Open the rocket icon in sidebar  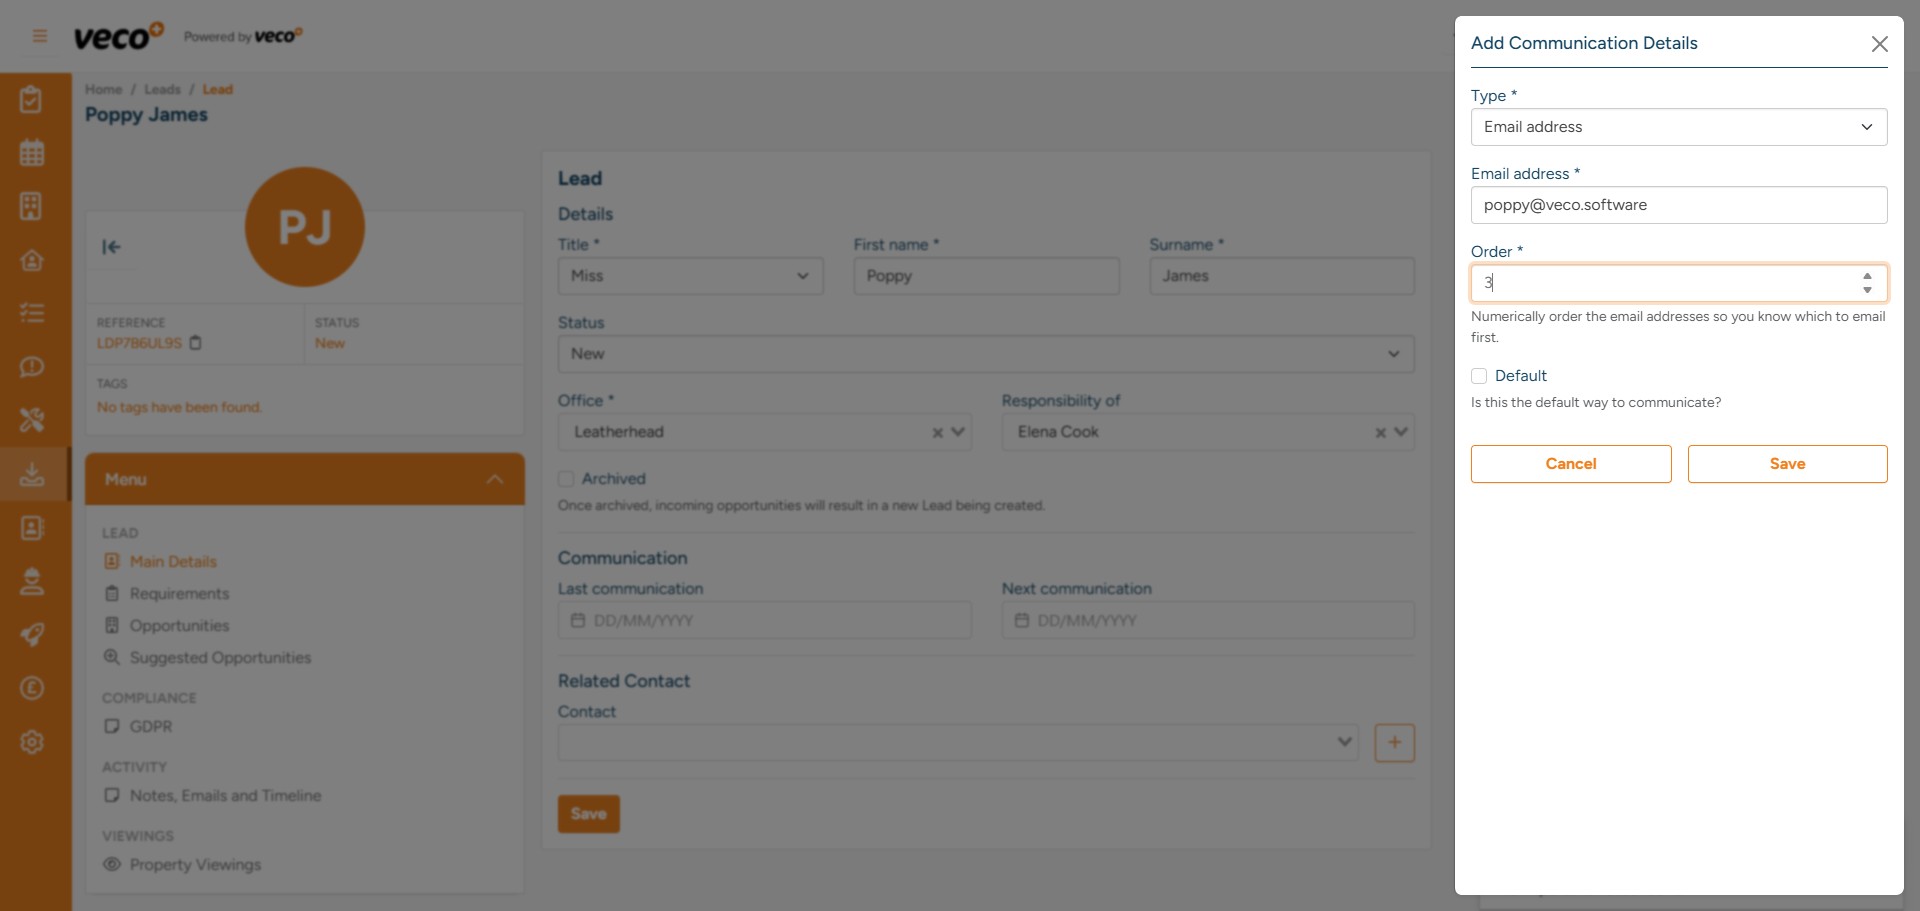pos(32,635)
